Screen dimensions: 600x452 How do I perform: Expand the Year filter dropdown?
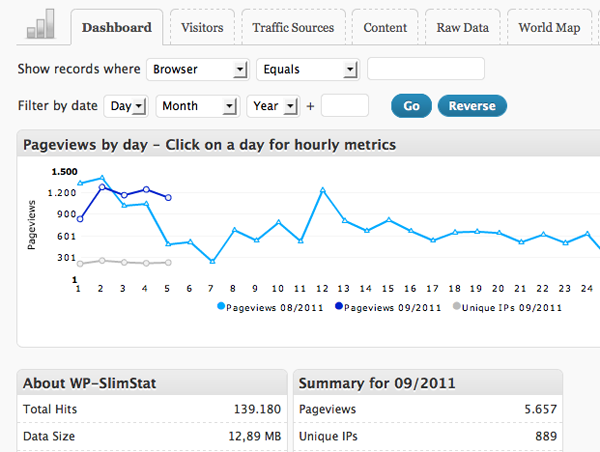pyautogui.click(x=275, y=106)
